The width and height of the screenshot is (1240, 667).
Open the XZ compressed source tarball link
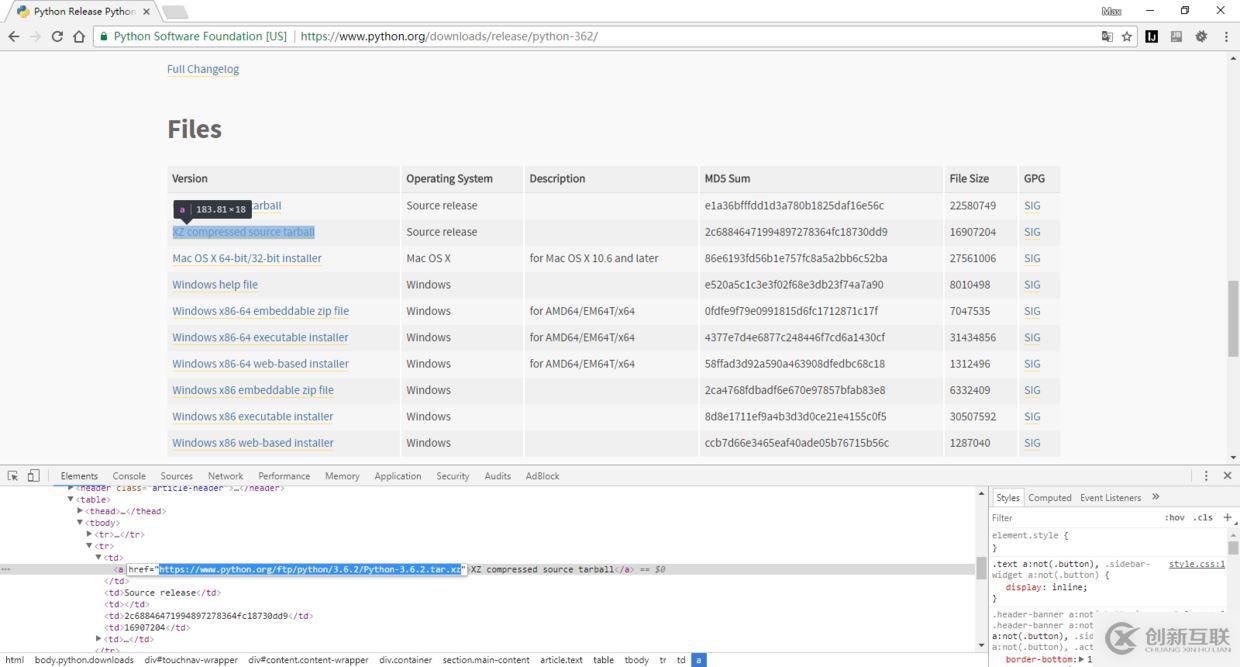243,232
